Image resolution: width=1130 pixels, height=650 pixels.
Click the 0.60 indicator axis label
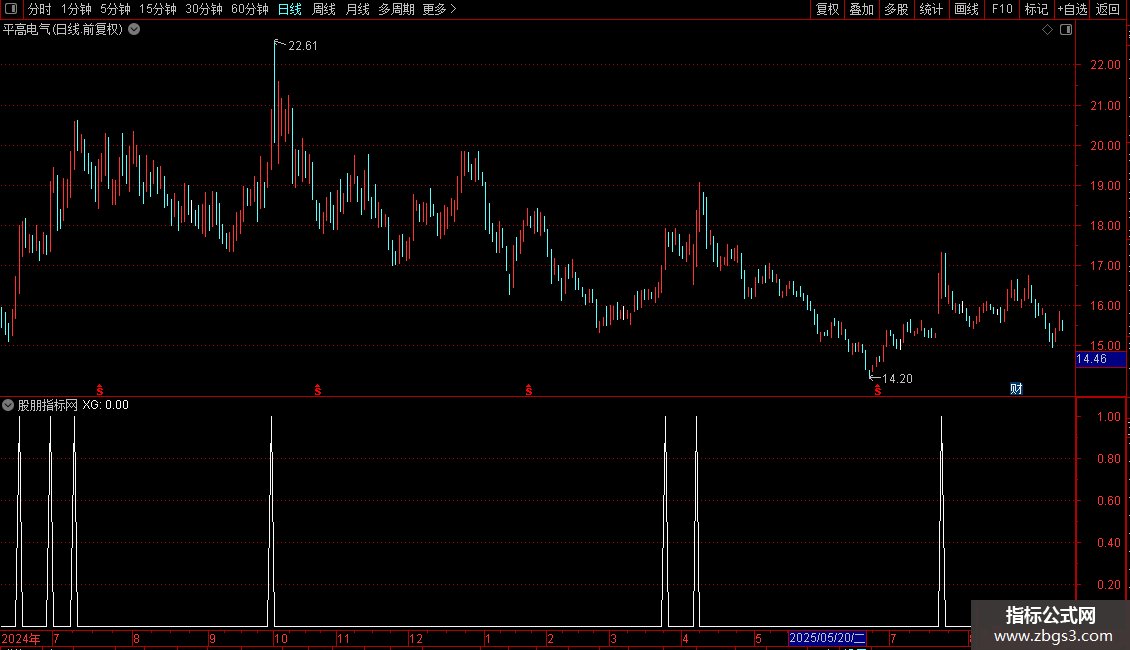pyautogui.click(x=1108, y=501)
